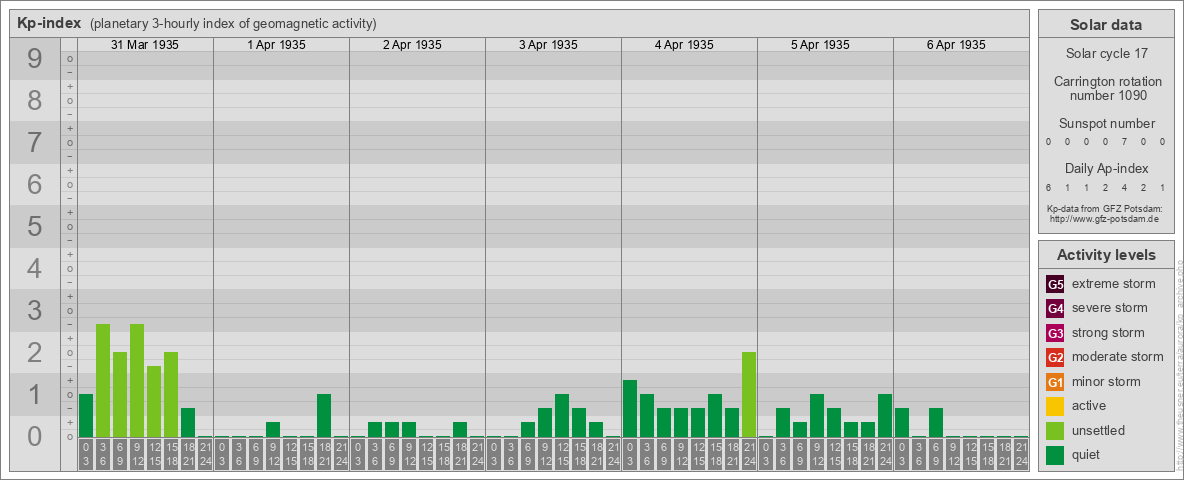
Task: Select the yellow active level swatch
Action: 1055,406
